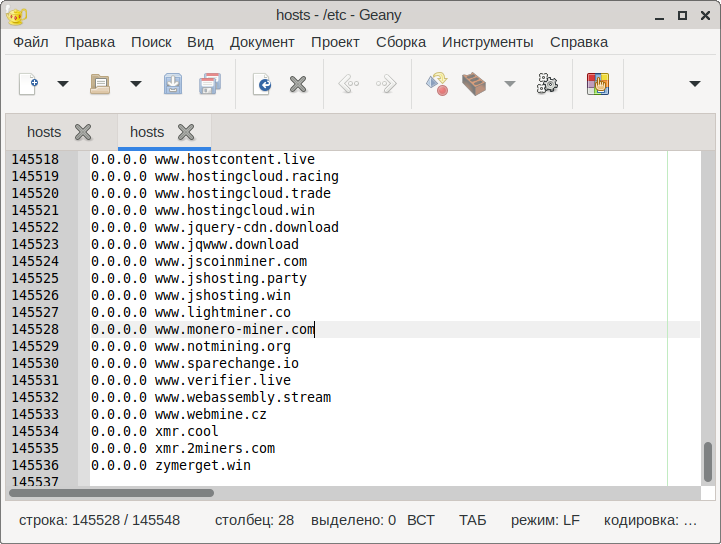Open the Файл menu

coord(31,42)
